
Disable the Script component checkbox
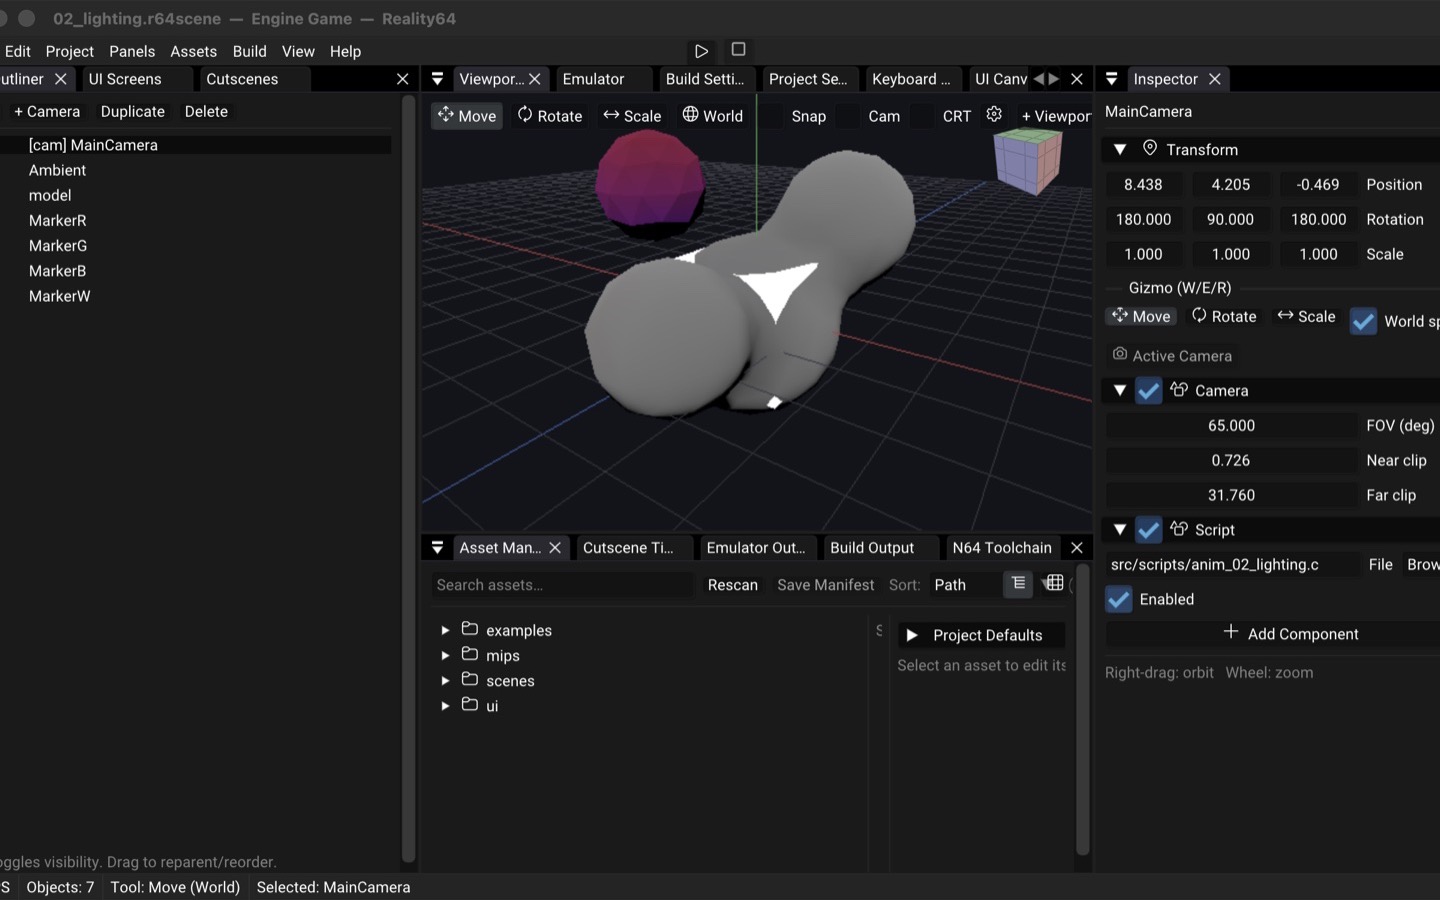coord(1149,530)
